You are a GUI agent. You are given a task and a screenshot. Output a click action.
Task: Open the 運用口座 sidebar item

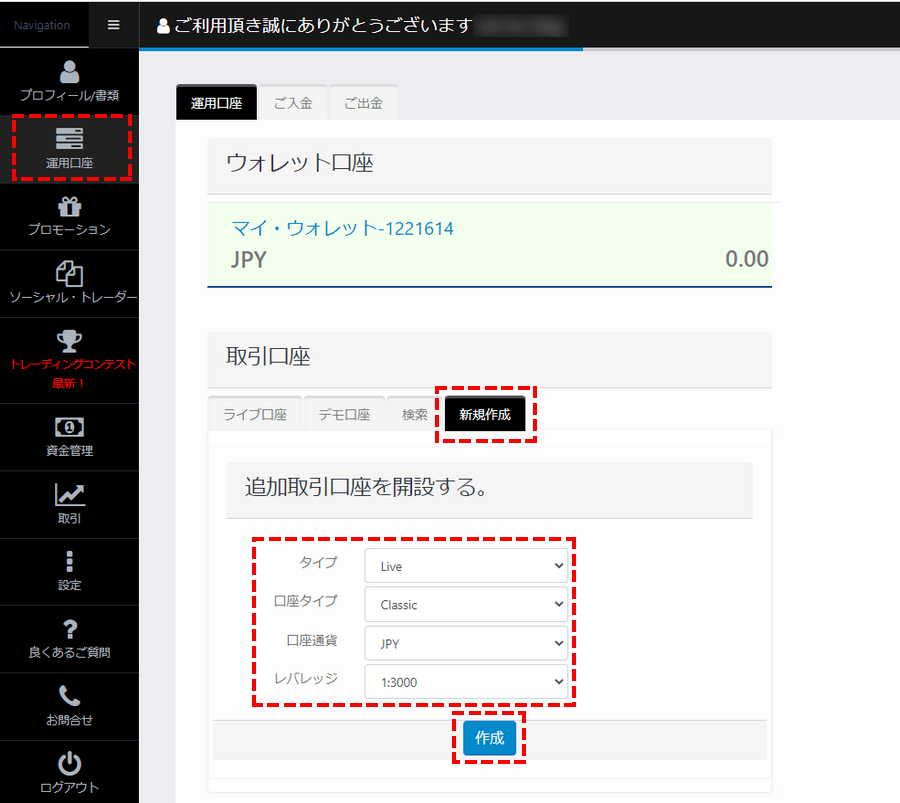[69, 148]
